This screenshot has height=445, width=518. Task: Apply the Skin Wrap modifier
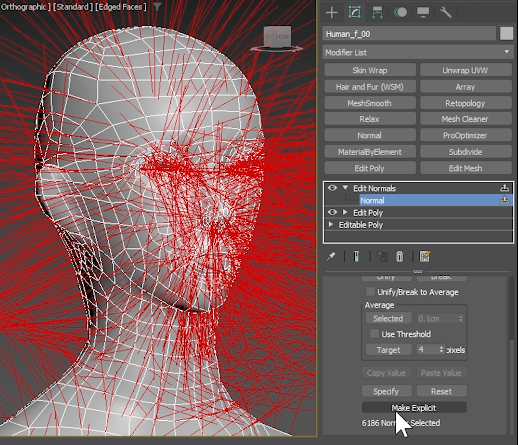pos(370,70)
